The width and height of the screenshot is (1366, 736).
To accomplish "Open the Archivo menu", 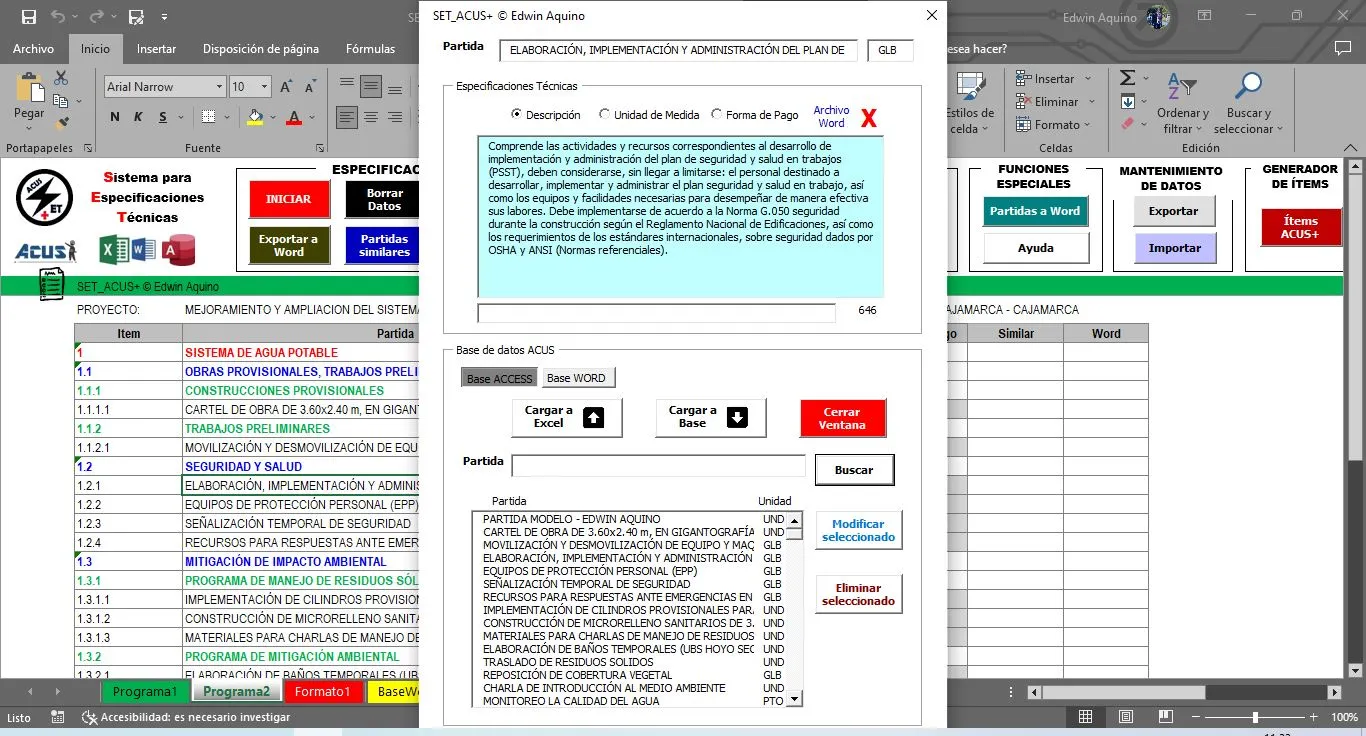I will coord(33,48).
